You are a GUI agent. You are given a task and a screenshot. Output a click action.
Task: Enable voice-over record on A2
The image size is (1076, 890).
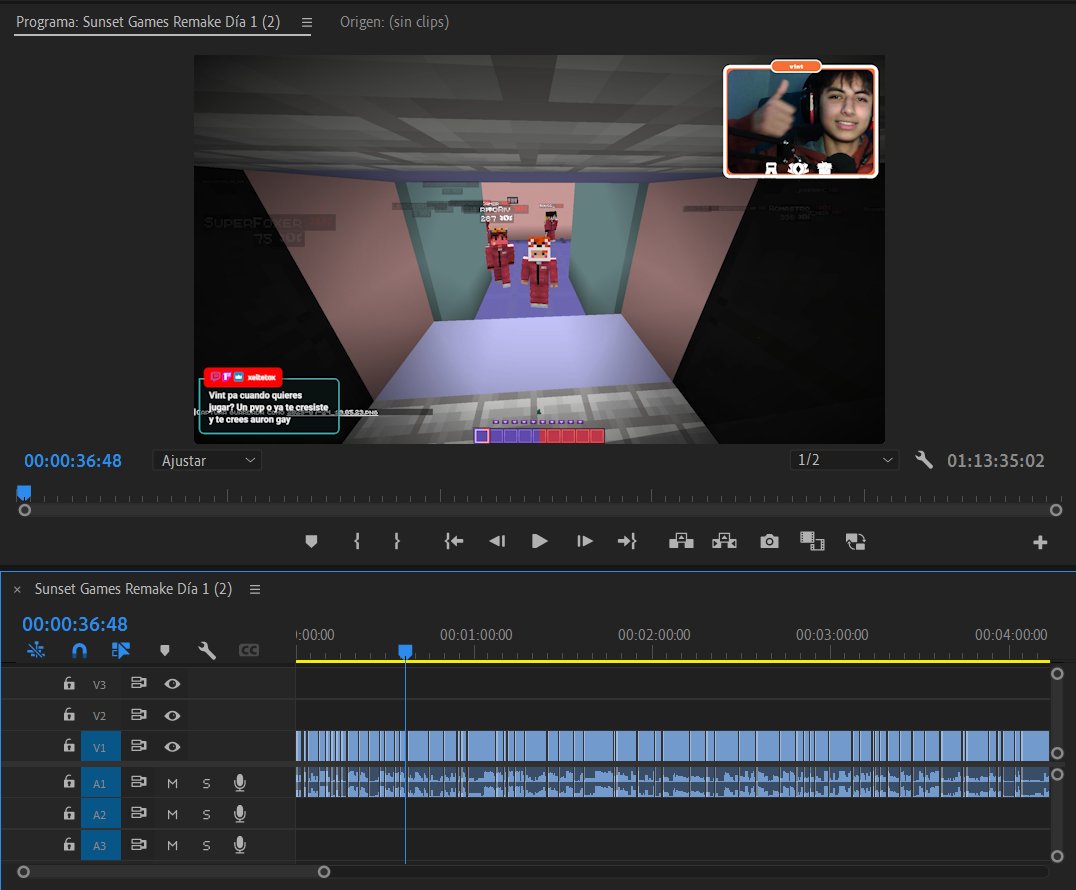[x=239, y=814]
